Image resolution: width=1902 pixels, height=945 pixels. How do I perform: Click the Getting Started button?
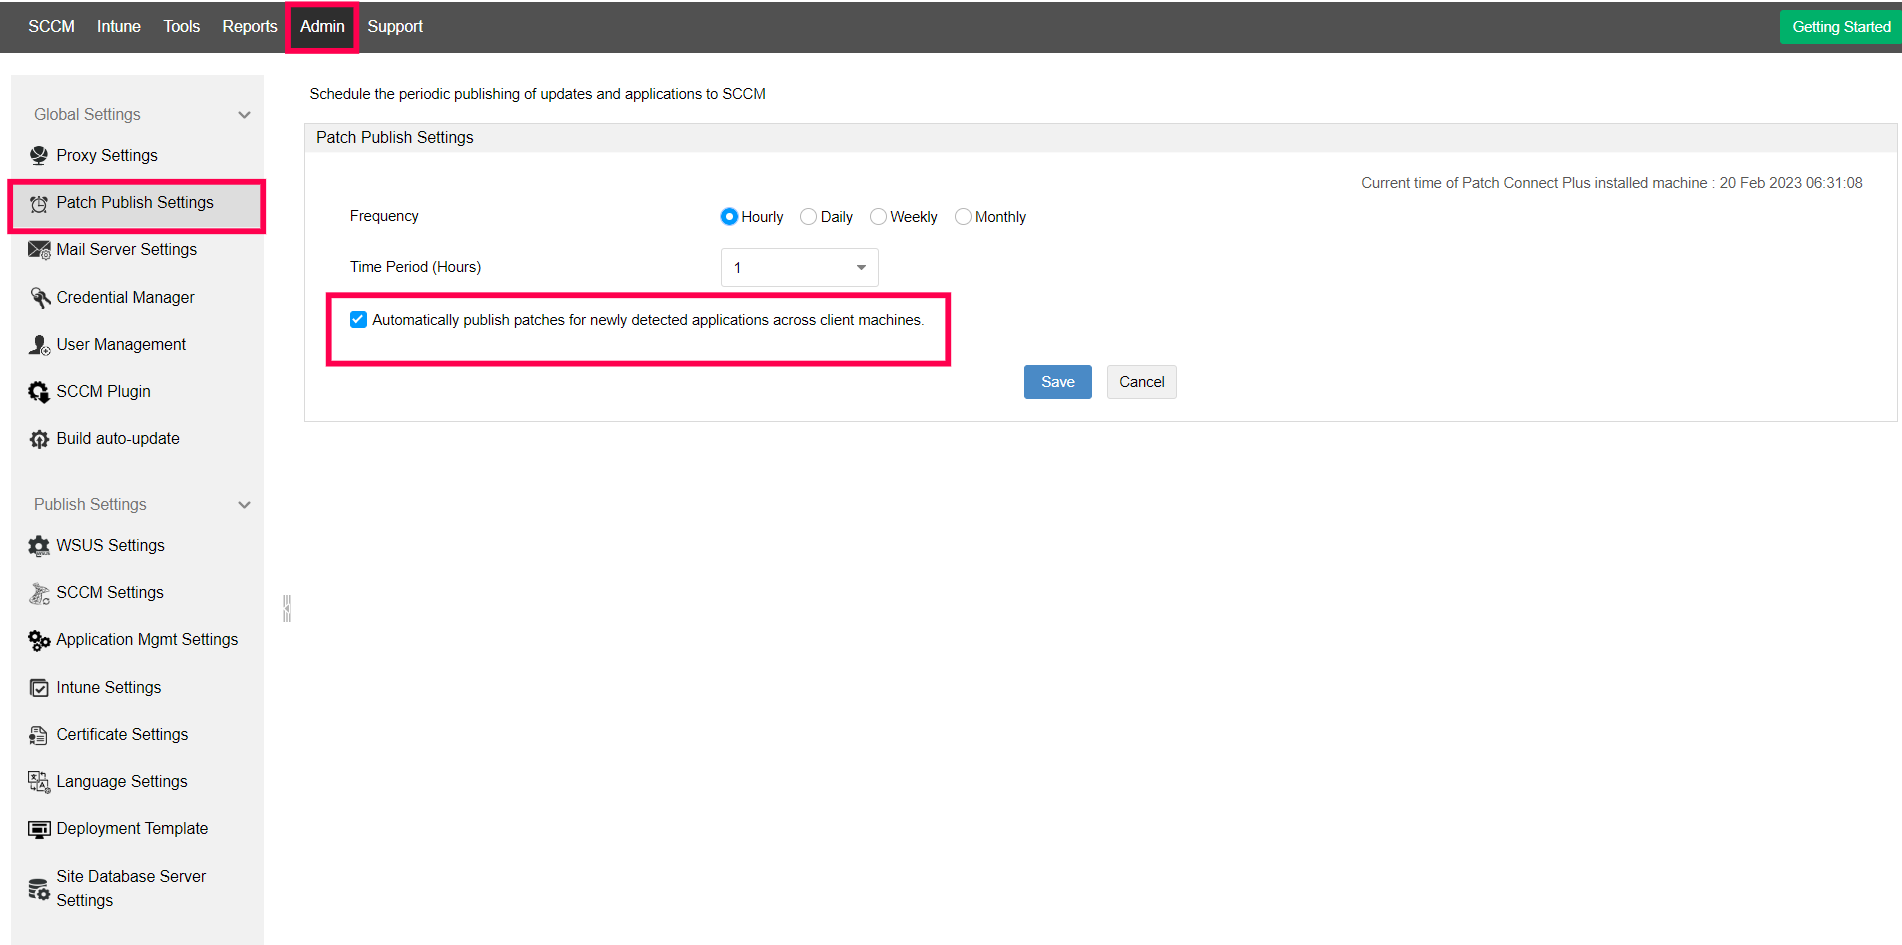[1840, 26]
